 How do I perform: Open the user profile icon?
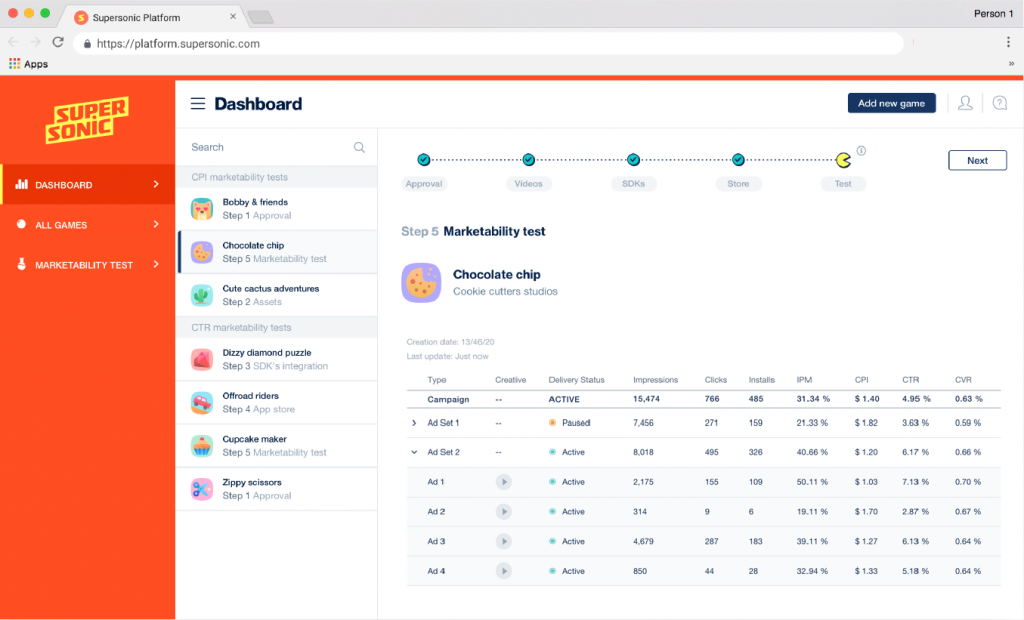coord(965,103)
